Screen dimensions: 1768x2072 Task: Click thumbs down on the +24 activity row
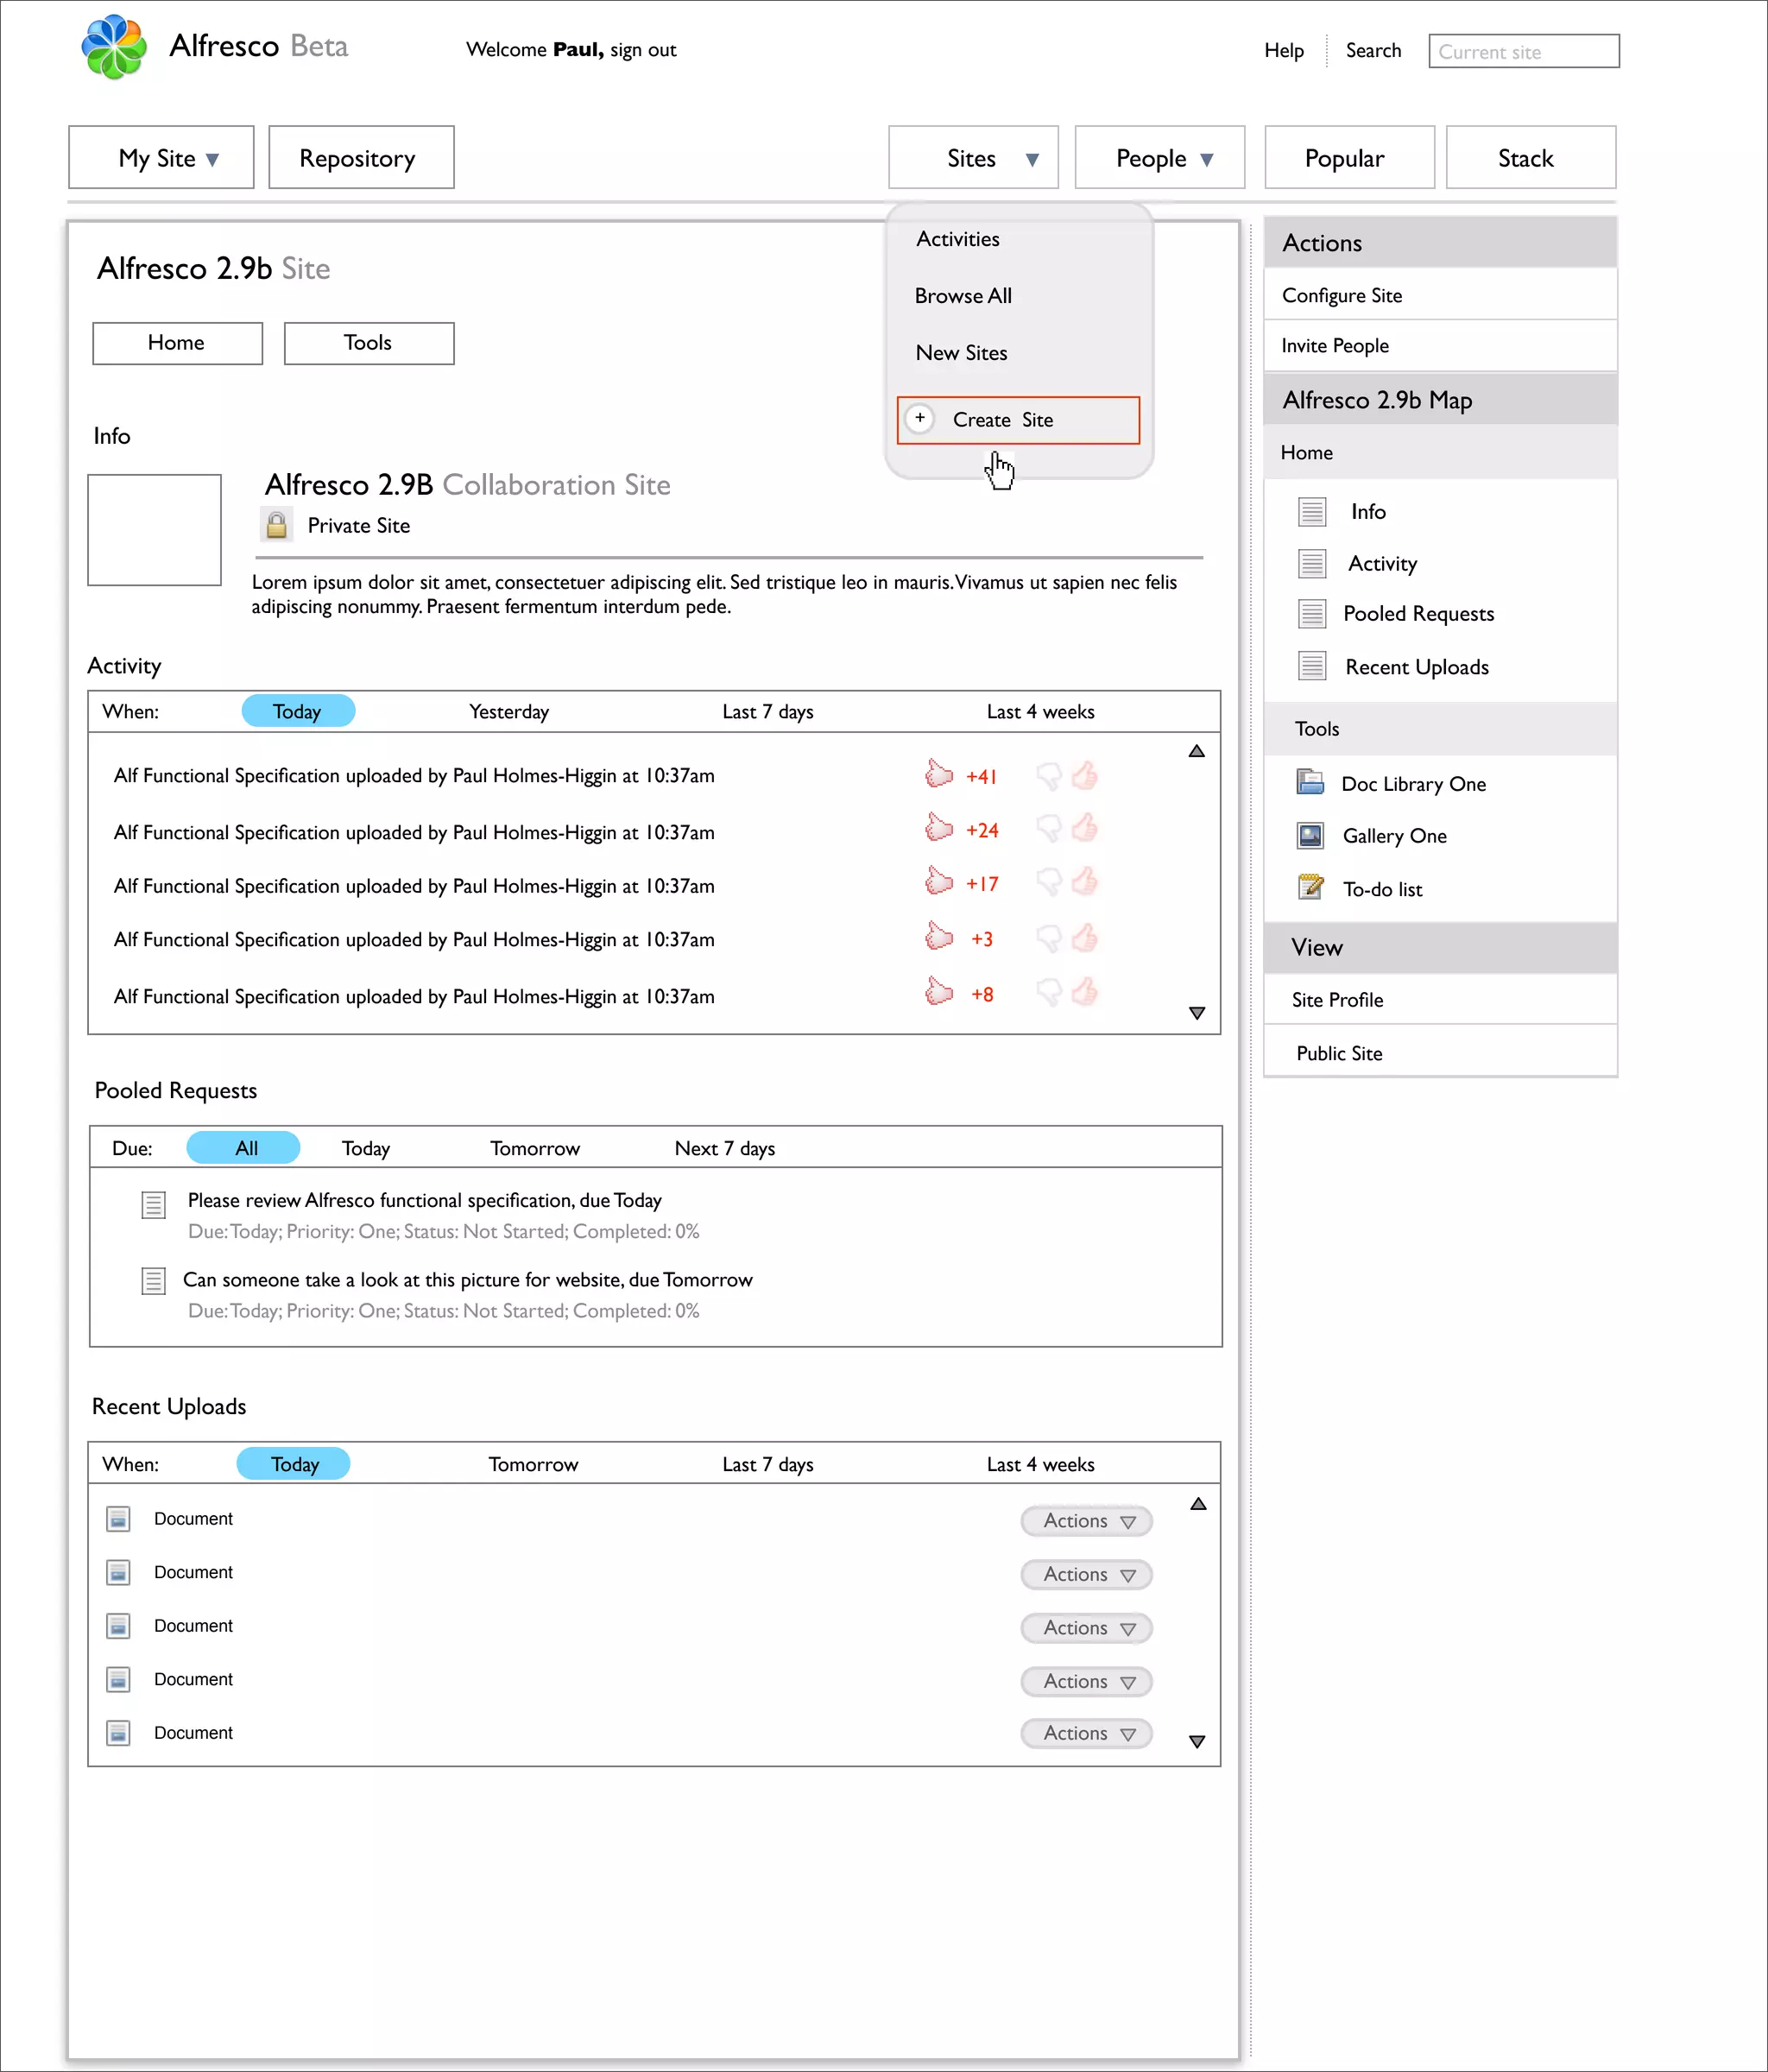(x=1049, y=829)
